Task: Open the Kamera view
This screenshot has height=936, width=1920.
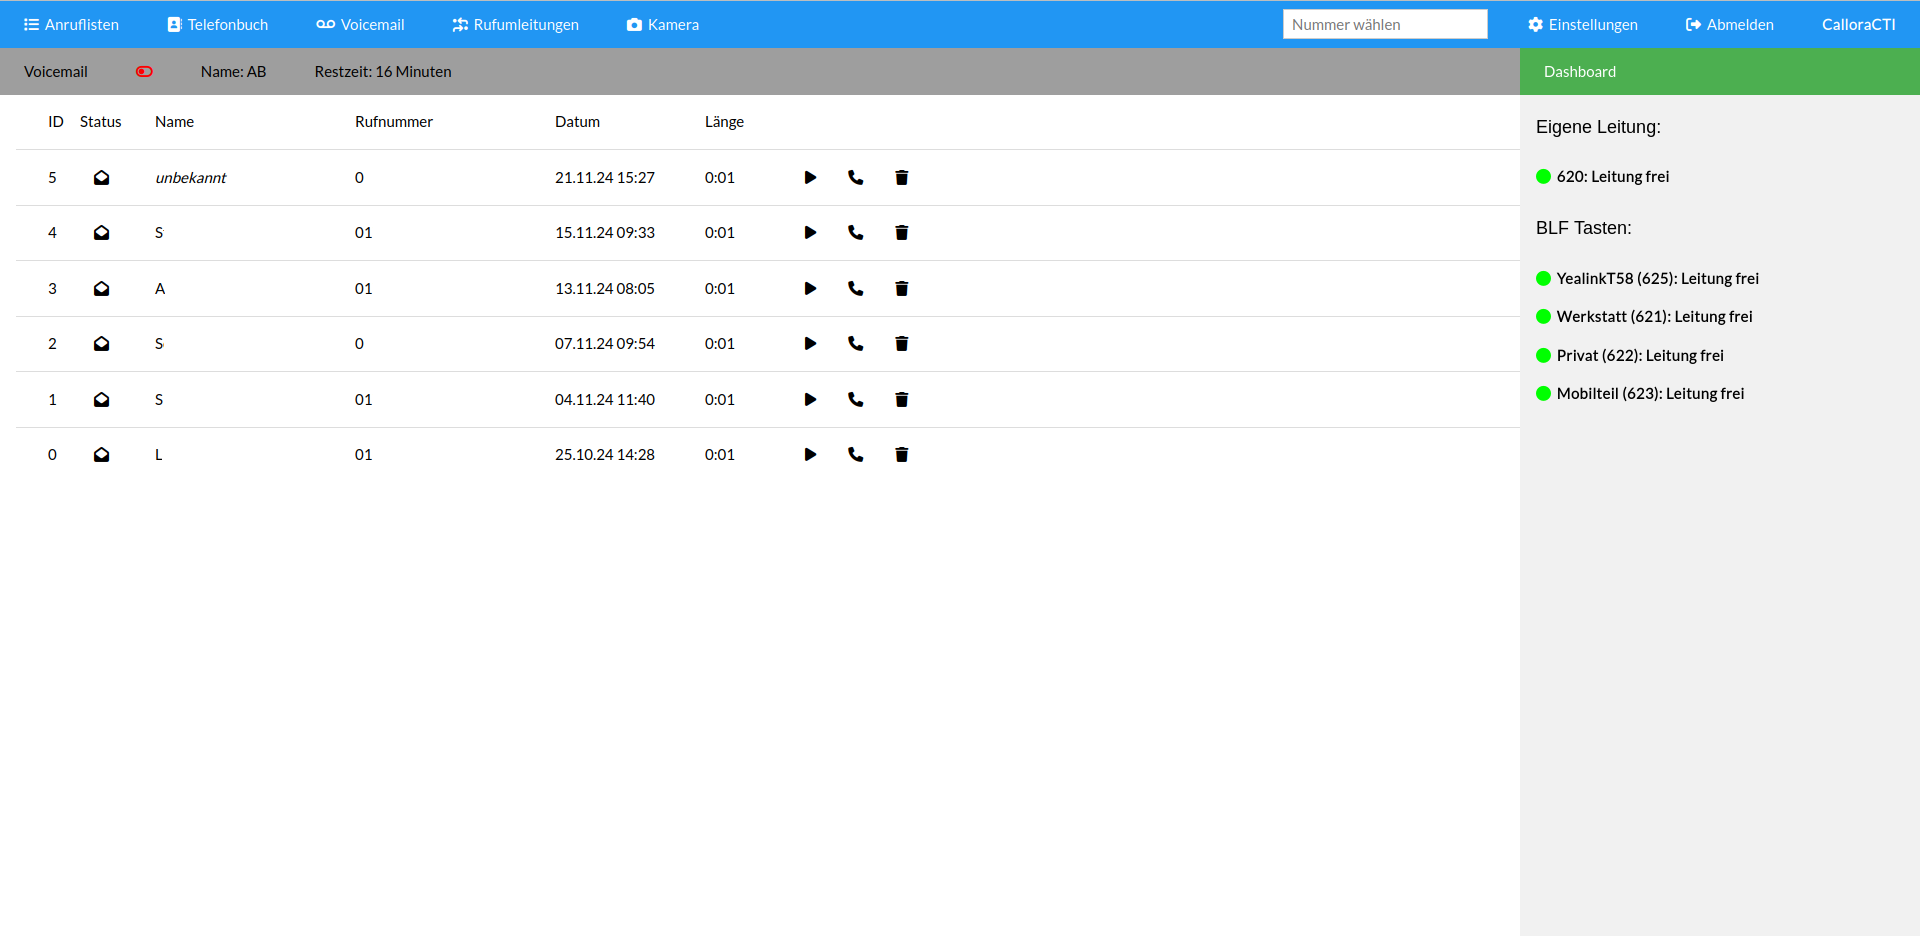Action: click(x=663, y=25)
